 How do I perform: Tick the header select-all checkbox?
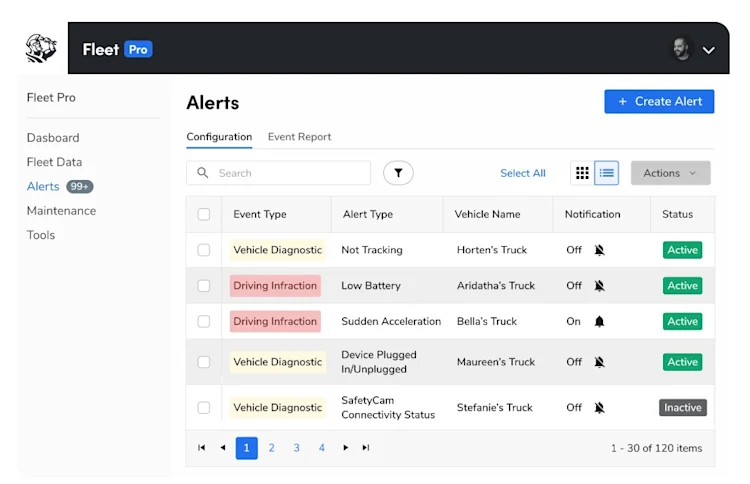coord(204,214)
